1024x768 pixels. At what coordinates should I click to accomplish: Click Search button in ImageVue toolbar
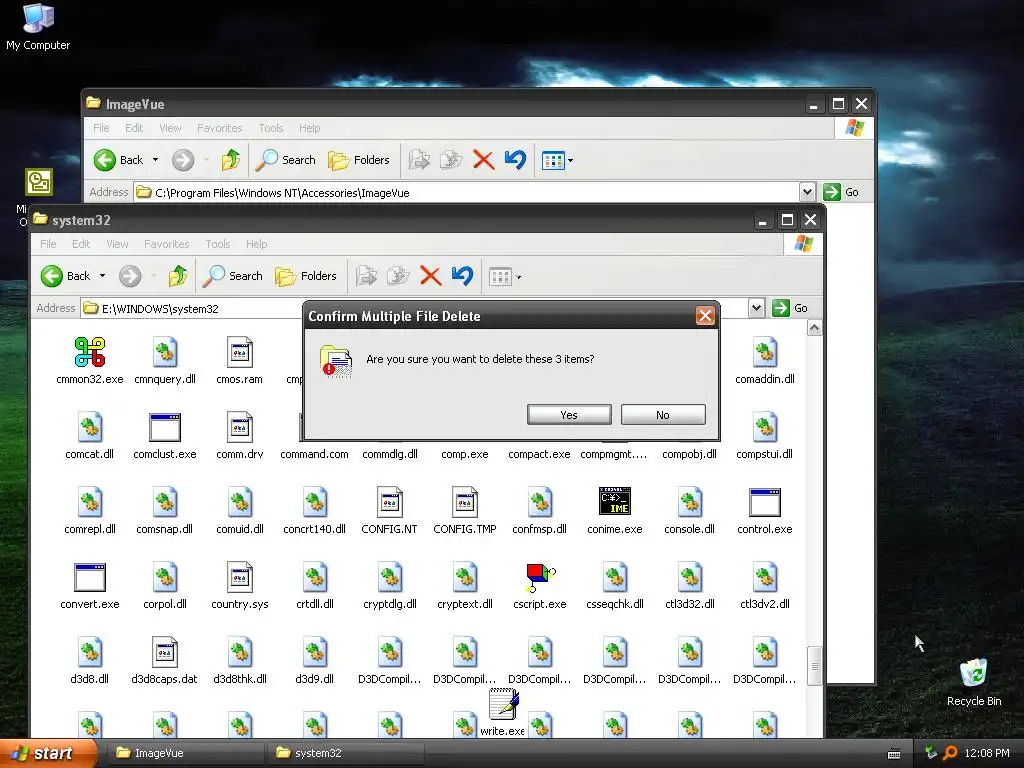[x=285, y=160]
